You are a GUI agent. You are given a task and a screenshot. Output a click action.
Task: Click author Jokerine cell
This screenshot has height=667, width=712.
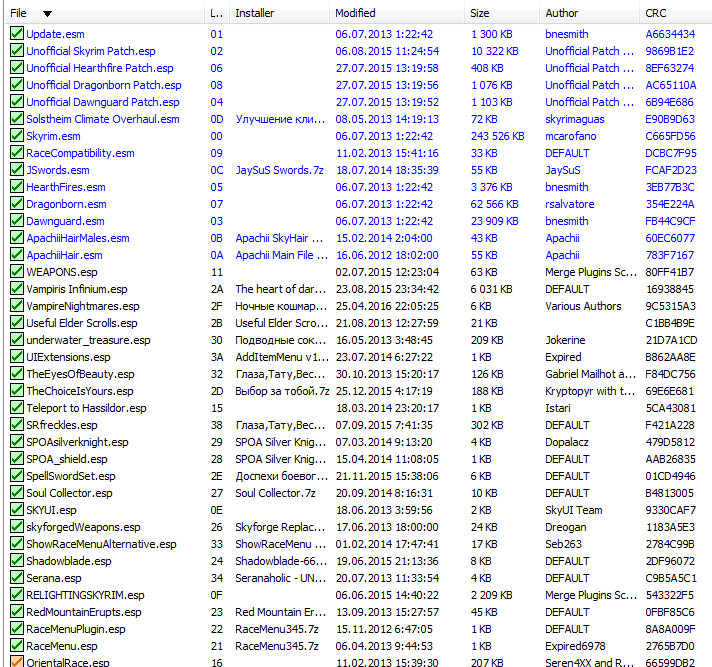(x=565, y=340)
